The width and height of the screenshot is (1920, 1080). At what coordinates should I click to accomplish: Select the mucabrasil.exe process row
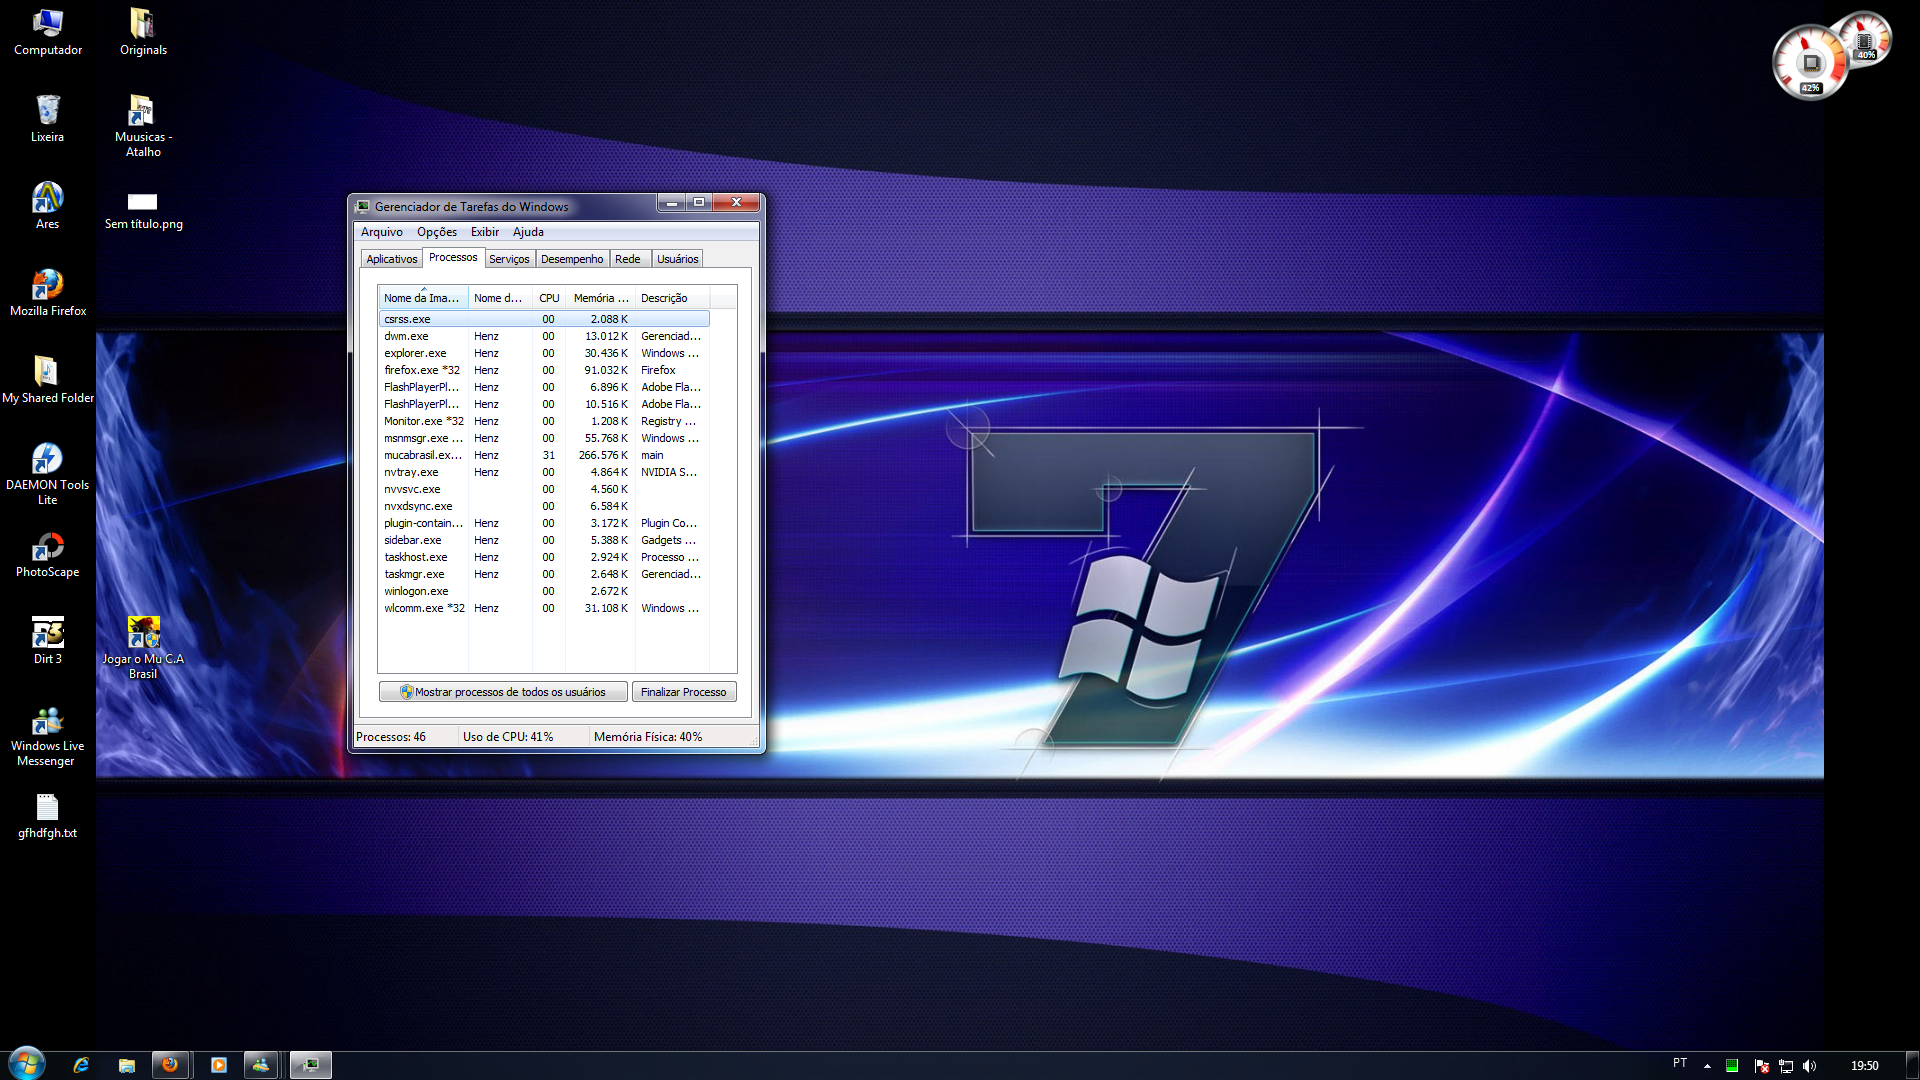423,455
